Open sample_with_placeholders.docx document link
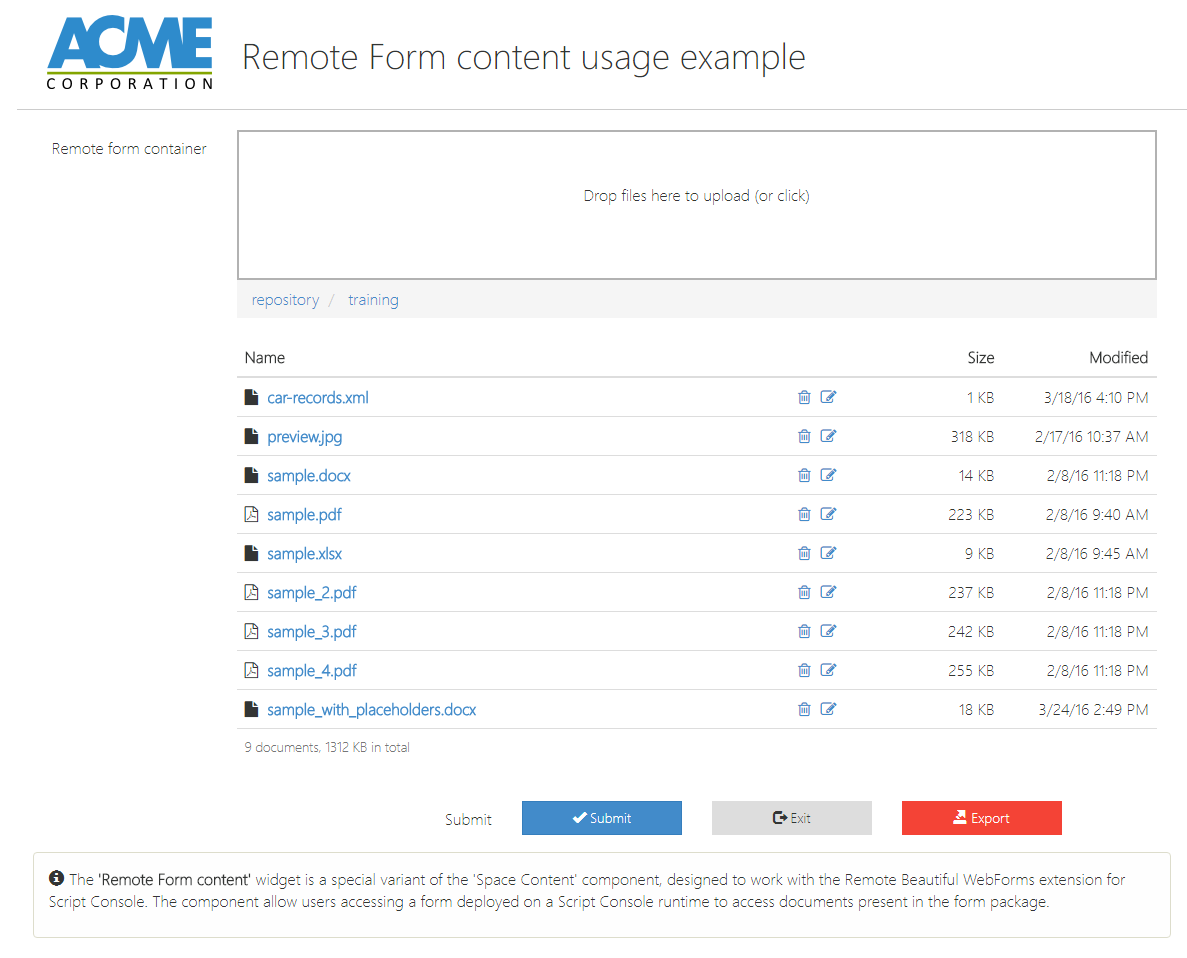Image resolution: width=1187 pixels, height=958 pixels. tap(371, 710)
